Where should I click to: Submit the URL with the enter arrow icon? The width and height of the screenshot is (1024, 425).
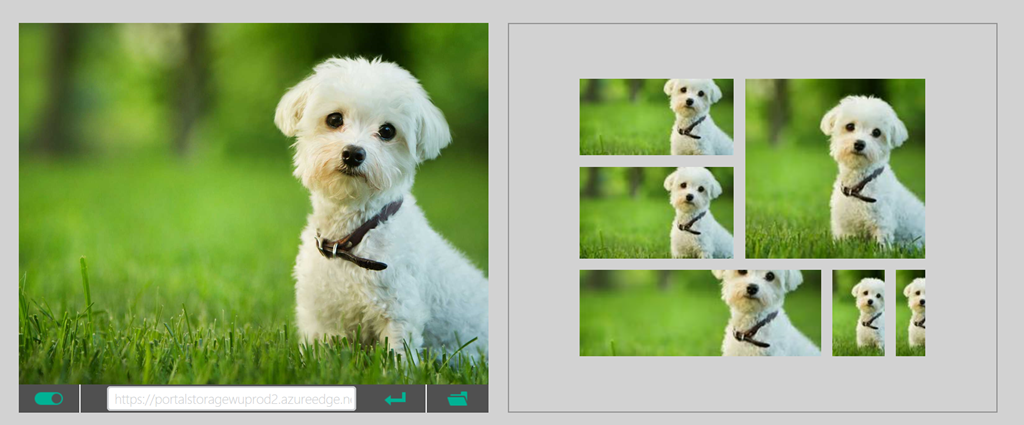[x=395, y=398]
